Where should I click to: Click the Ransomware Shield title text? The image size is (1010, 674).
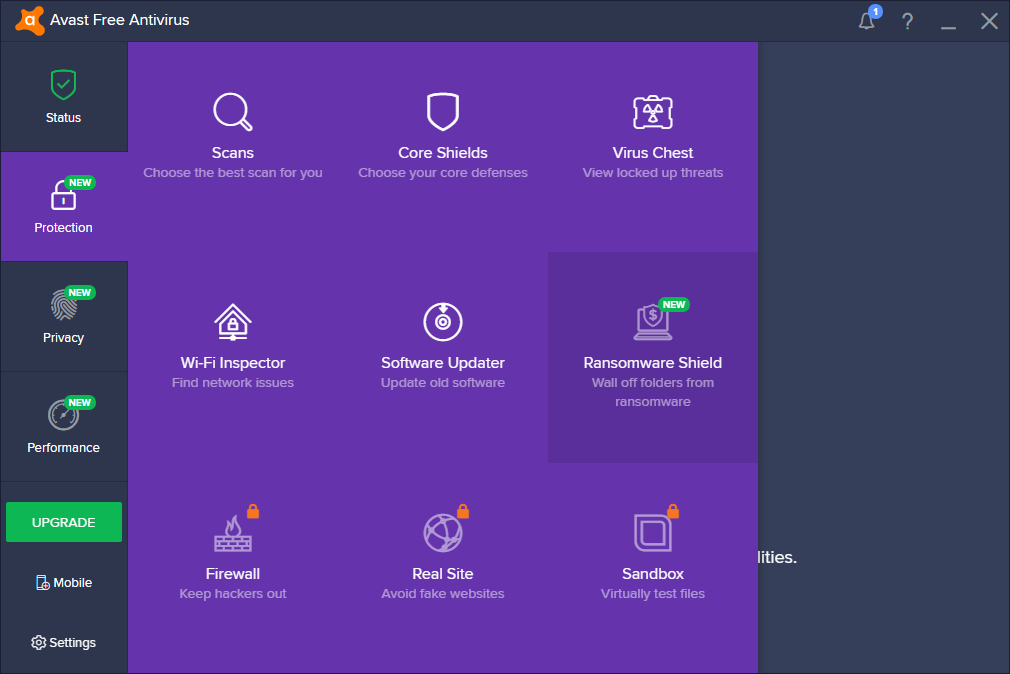[653, 363]
